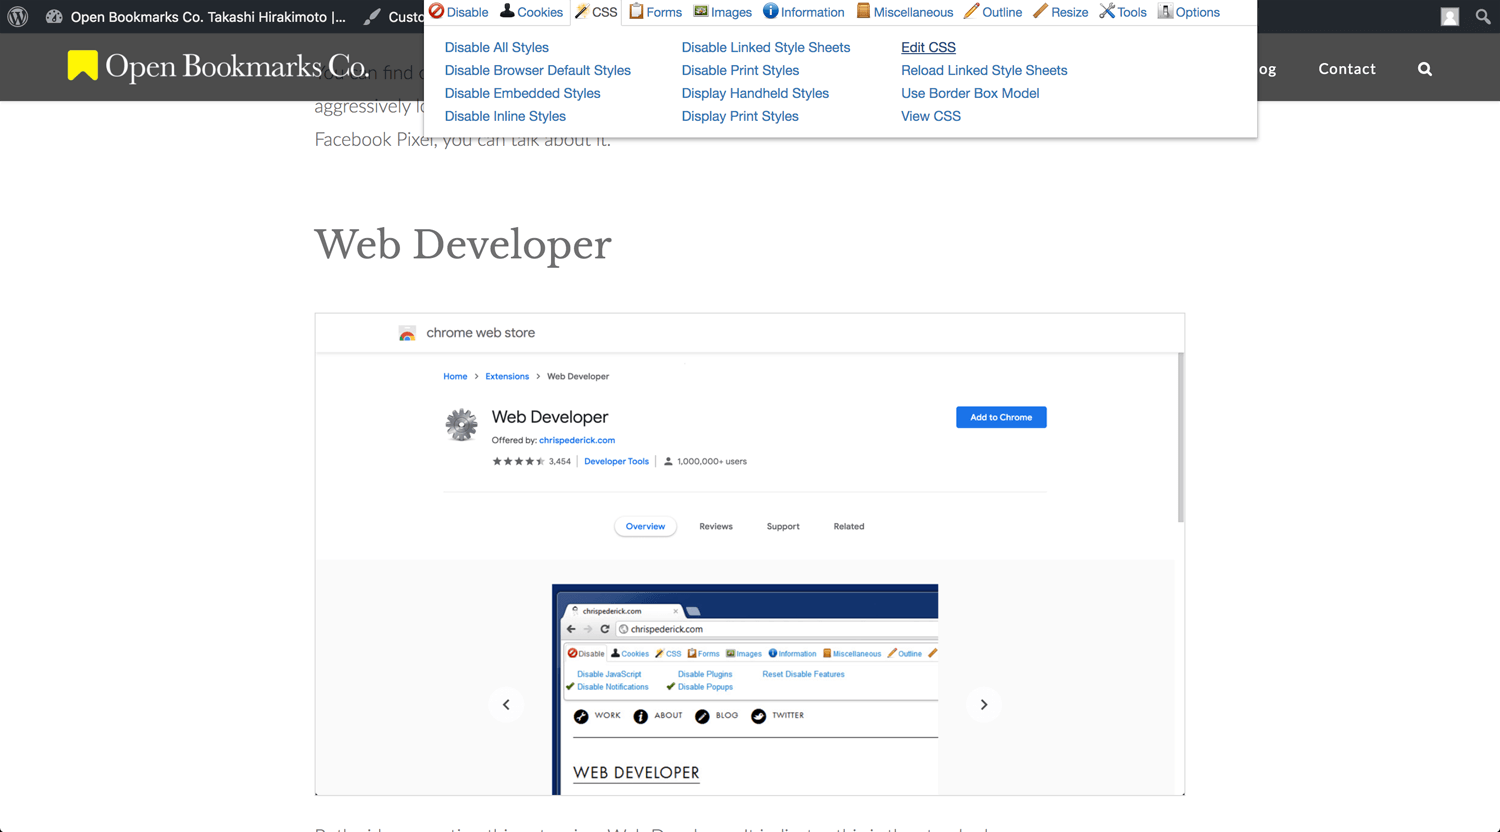Choose Use Border Box Model
Screen dimensions: 1500x832
click(x=970, y=93)
